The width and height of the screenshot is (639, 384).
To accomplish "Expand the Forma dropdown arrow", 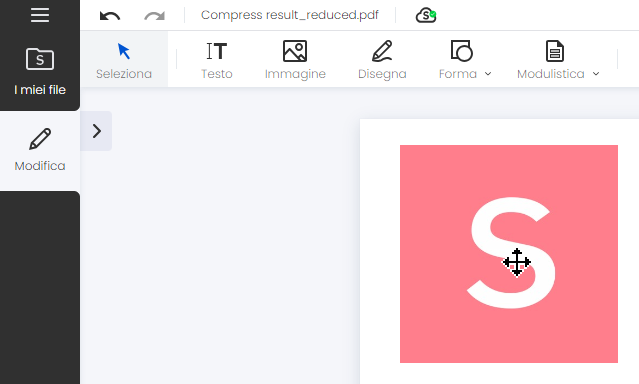I will 488,74.
